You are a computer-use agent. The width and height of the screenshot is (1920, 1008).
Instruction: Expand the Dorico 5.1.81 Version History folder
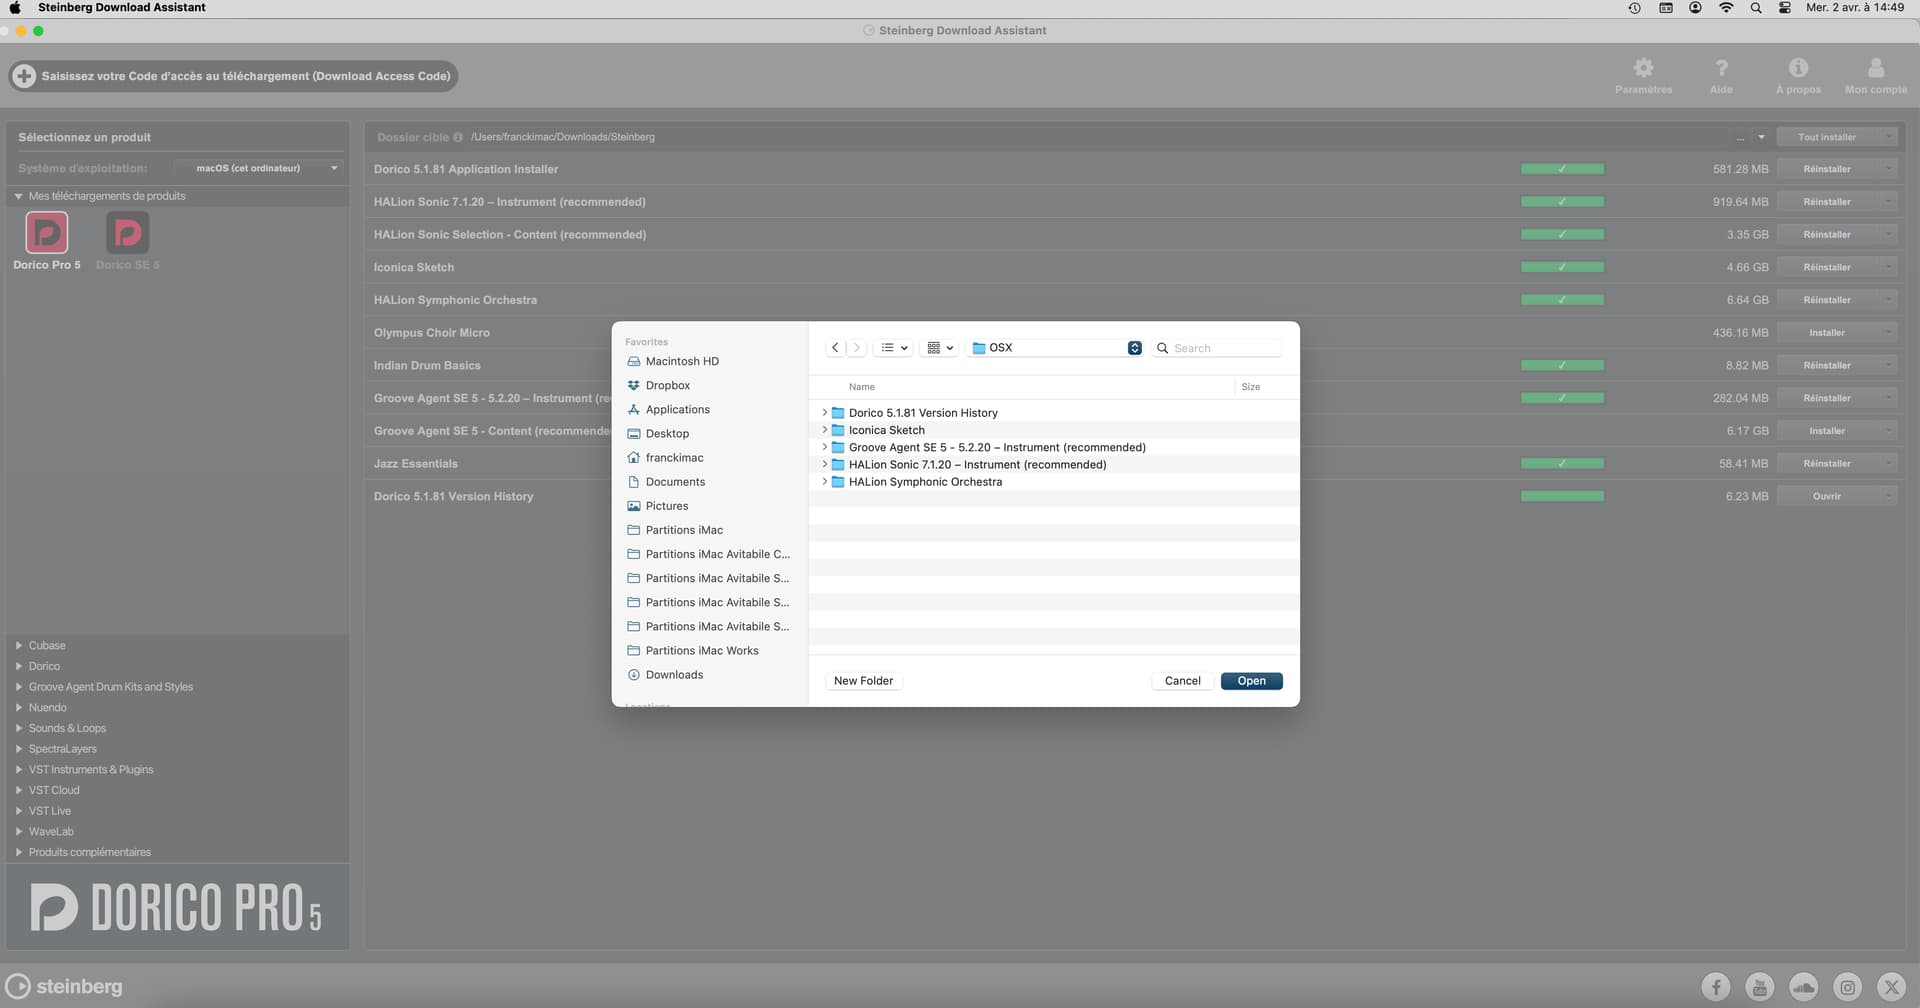click(824, 412)
